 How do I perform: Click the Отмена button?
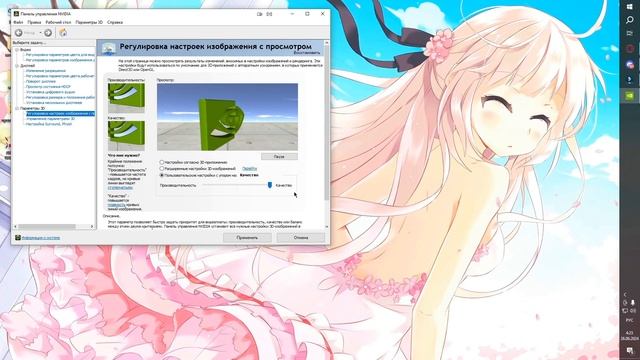tap(301, 238)
